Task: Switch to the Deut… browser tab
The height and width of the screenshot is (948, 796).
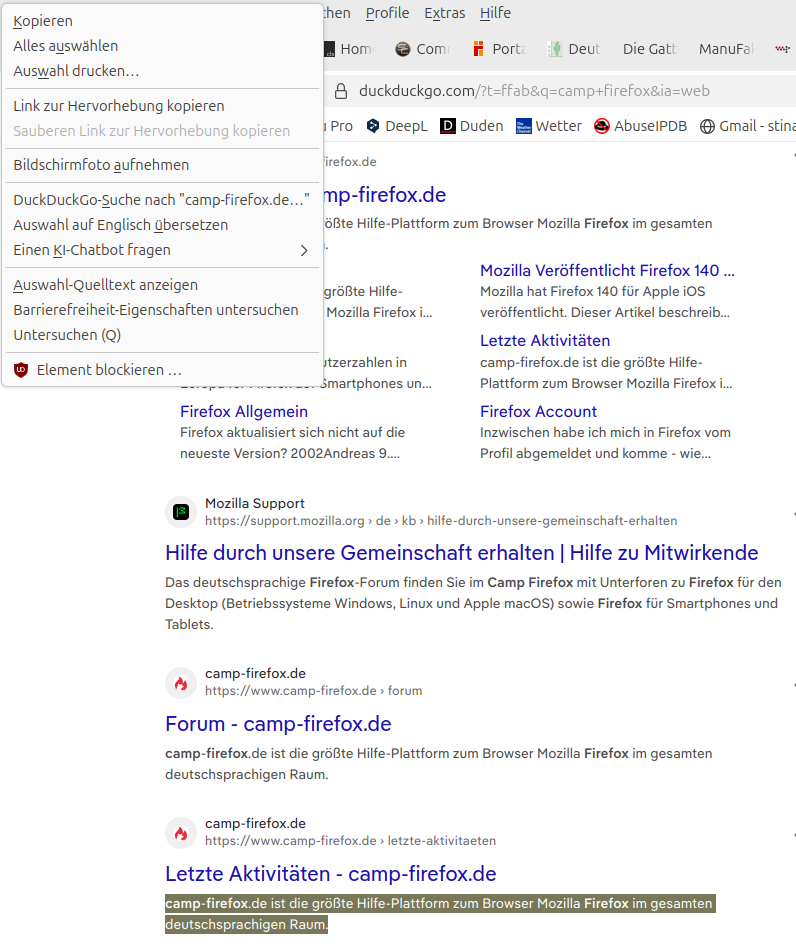Action: pos(574,49)
